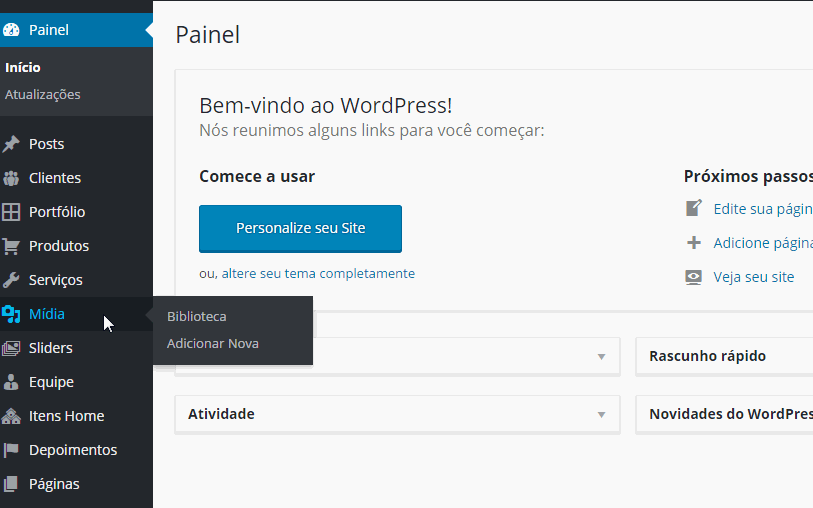Collapse the Atividade panel arrow

[x=602, y=414]
